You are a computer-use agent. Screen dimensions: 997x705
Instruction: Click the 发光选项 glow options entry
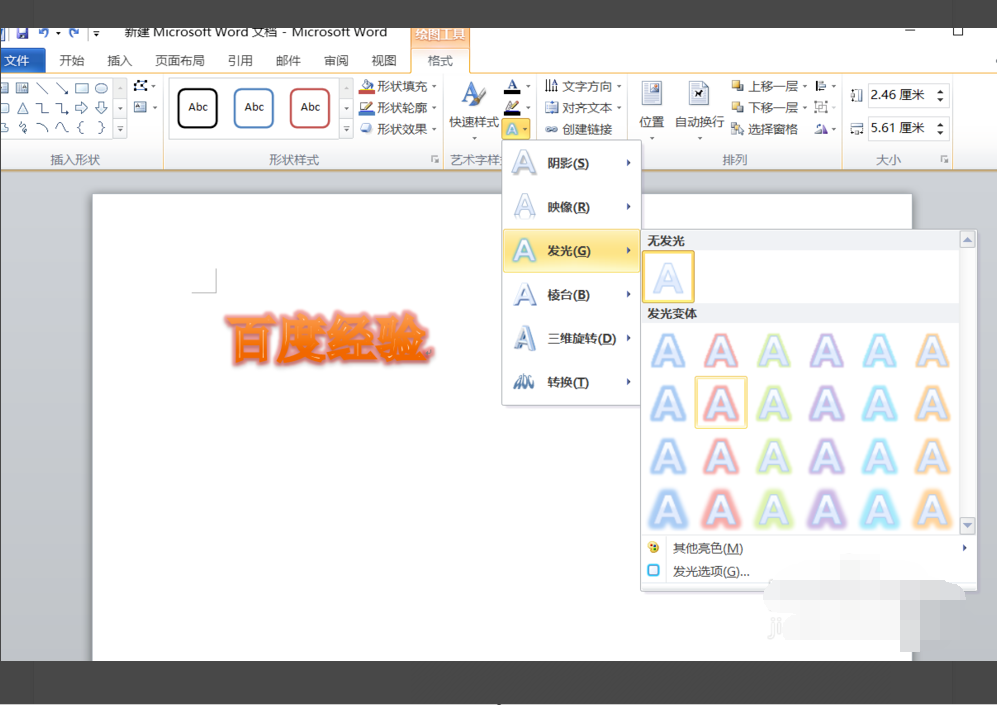coord(710,572)
